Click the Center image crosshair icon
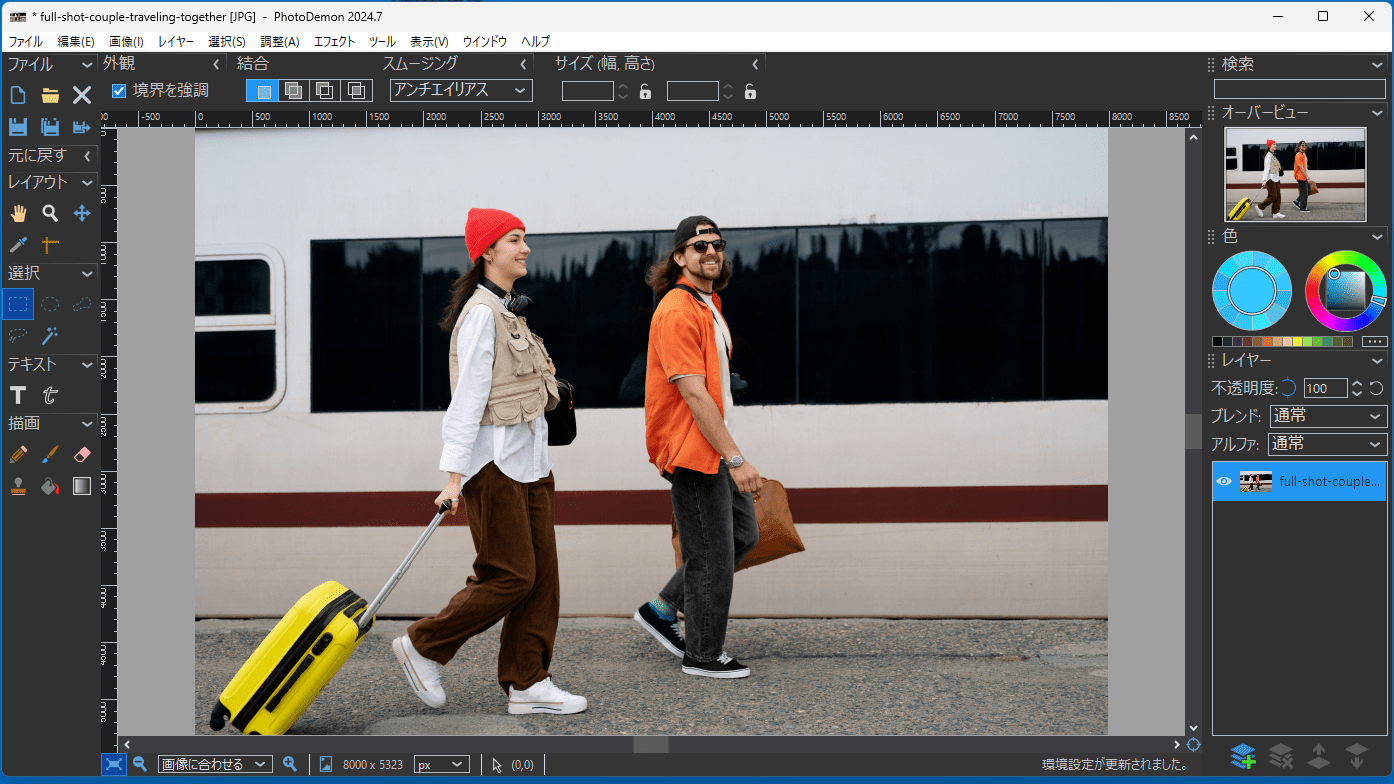This screenshot has width=1394, height=784. point(1193,745)
